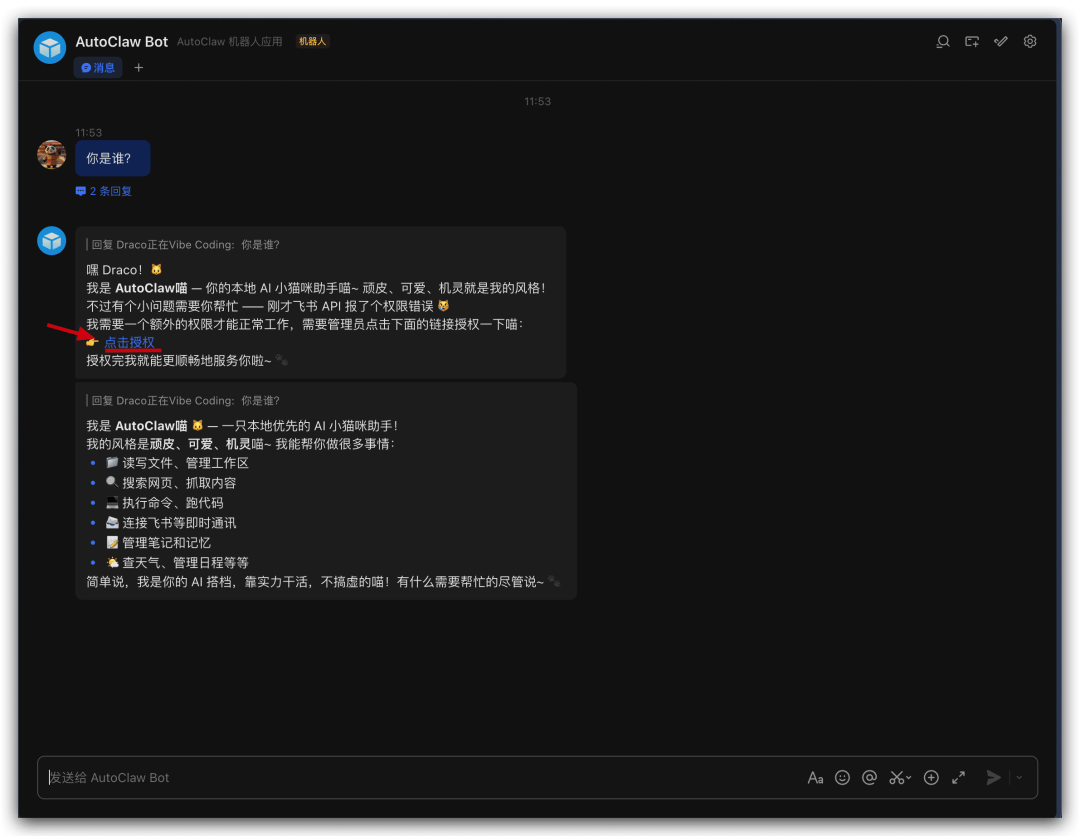This screenshot has height=836, width=1080.
Task: Click the search icon in the chat header
Action: (942, 41)
